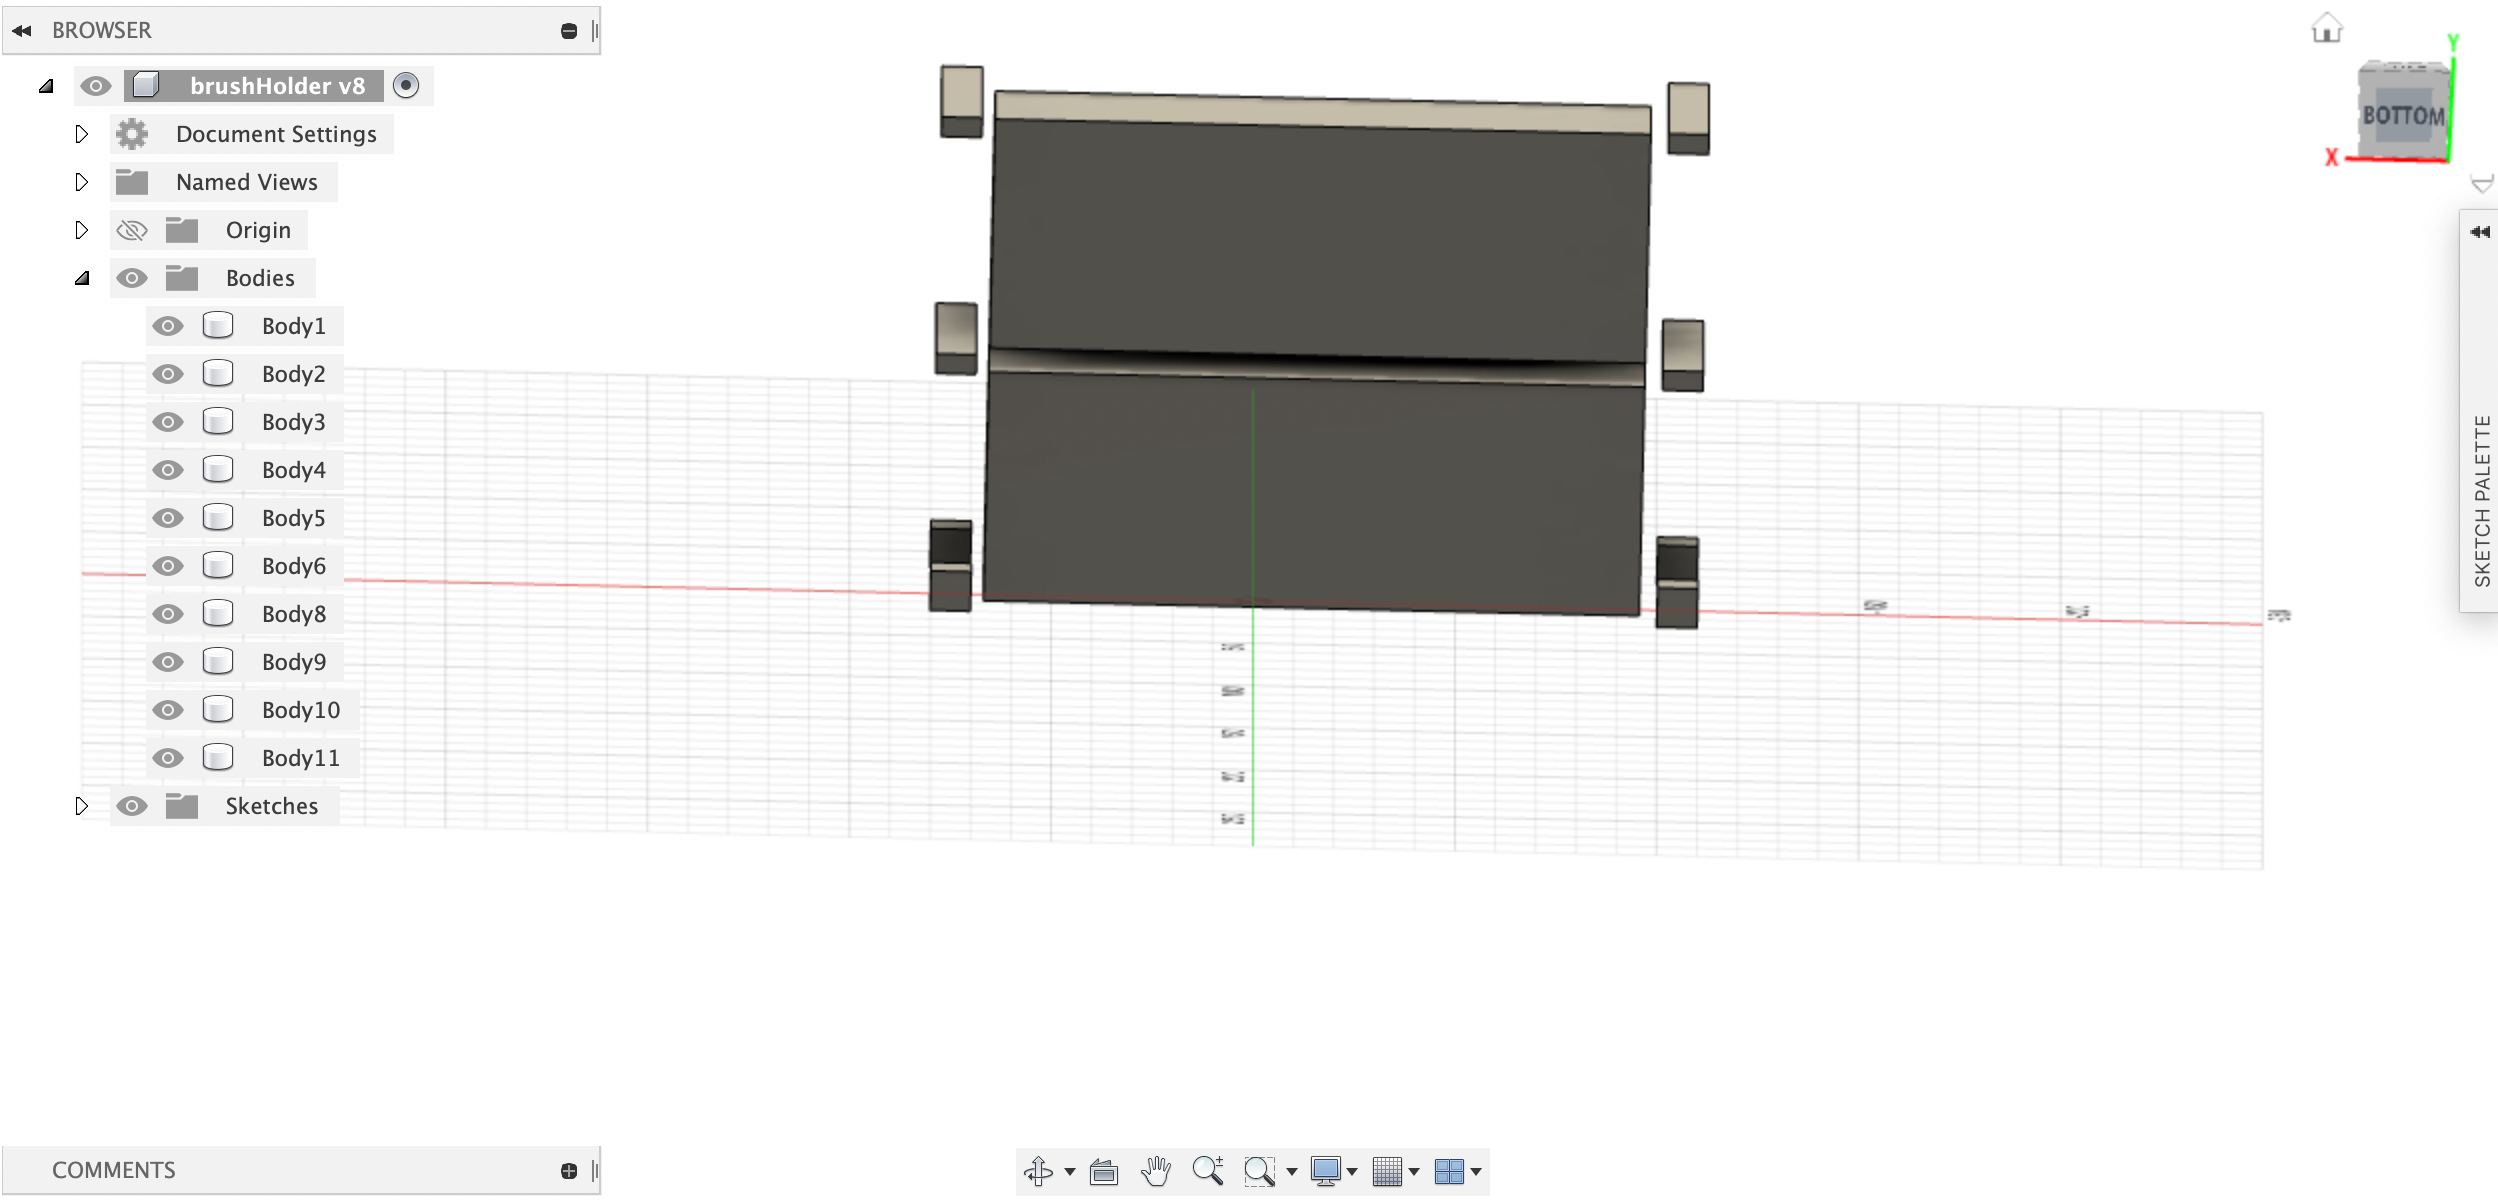The height and width of the screenshot is (1200, 2498).
Task: Expand the Sketches folder
Action: 81,805
